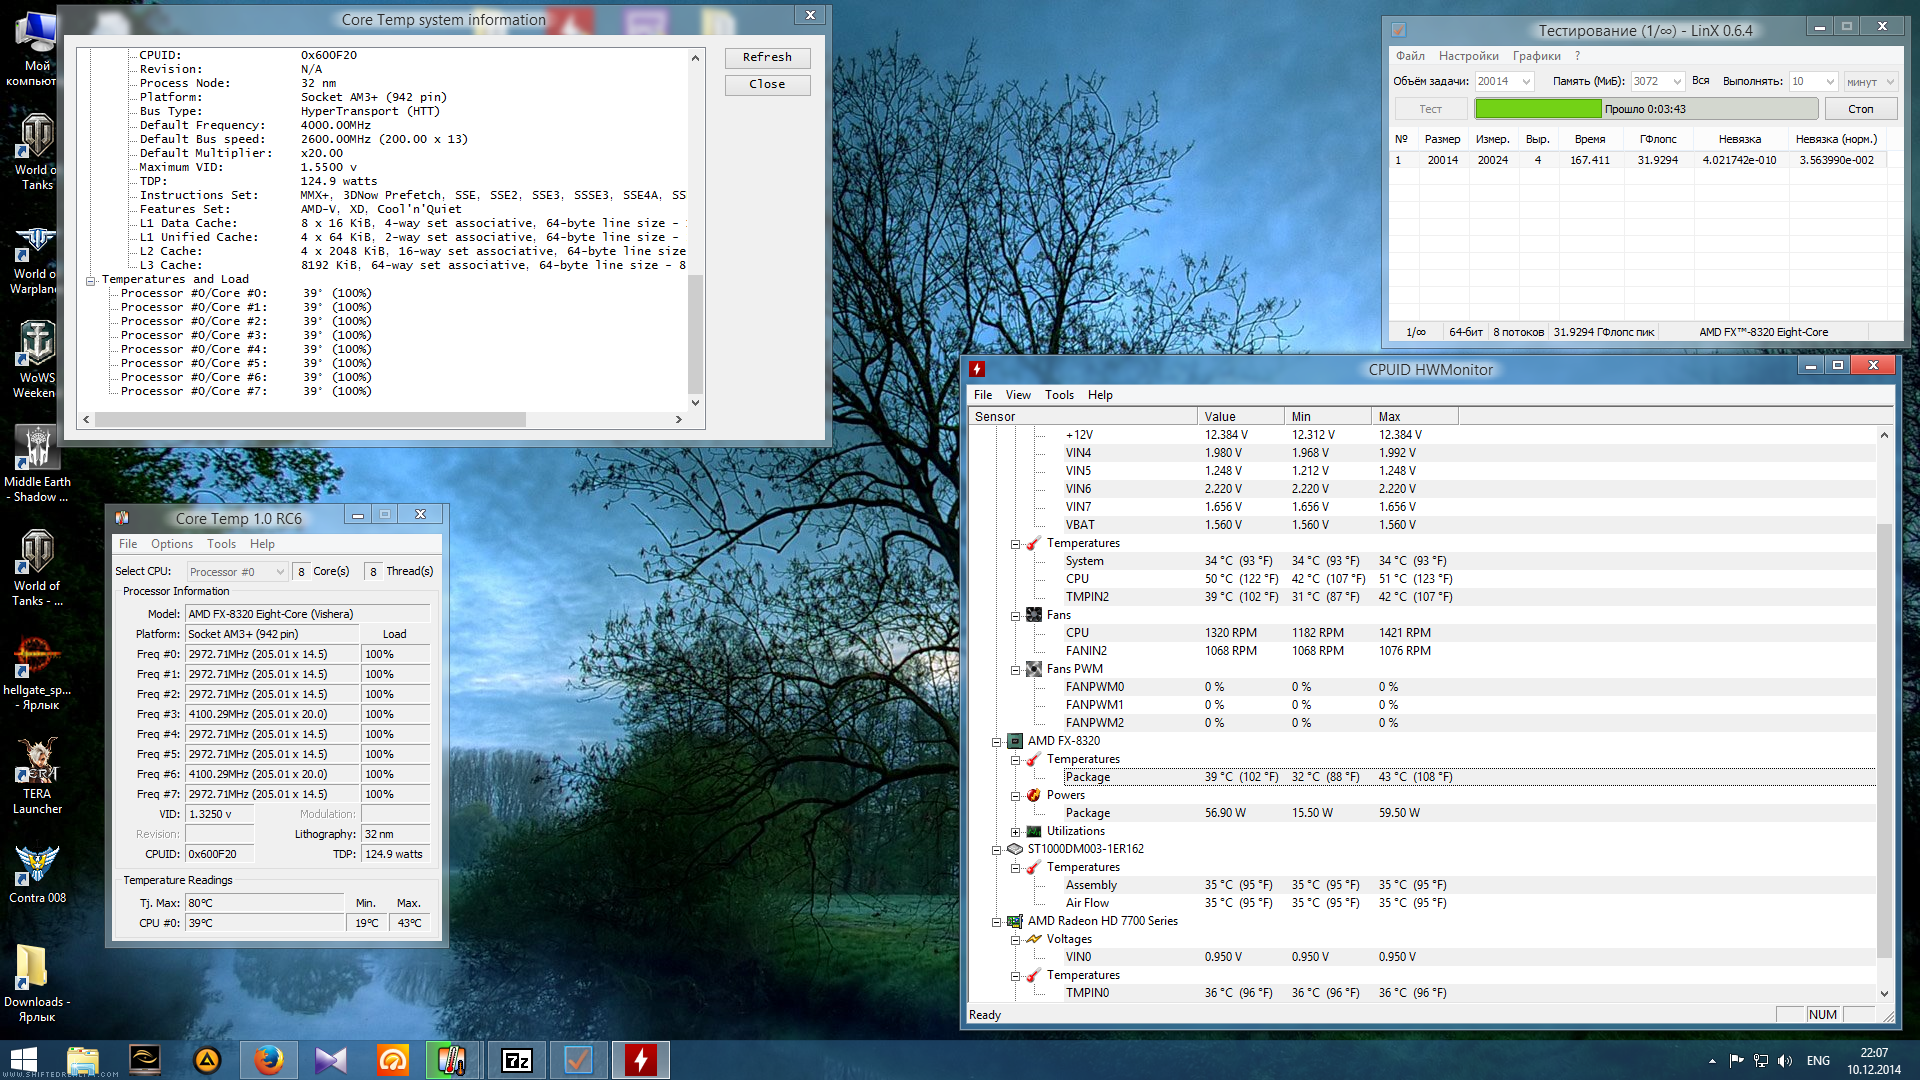Open the Windows Start button
Viewport: 1920px width, 1080px height.
coord(24,1060)
